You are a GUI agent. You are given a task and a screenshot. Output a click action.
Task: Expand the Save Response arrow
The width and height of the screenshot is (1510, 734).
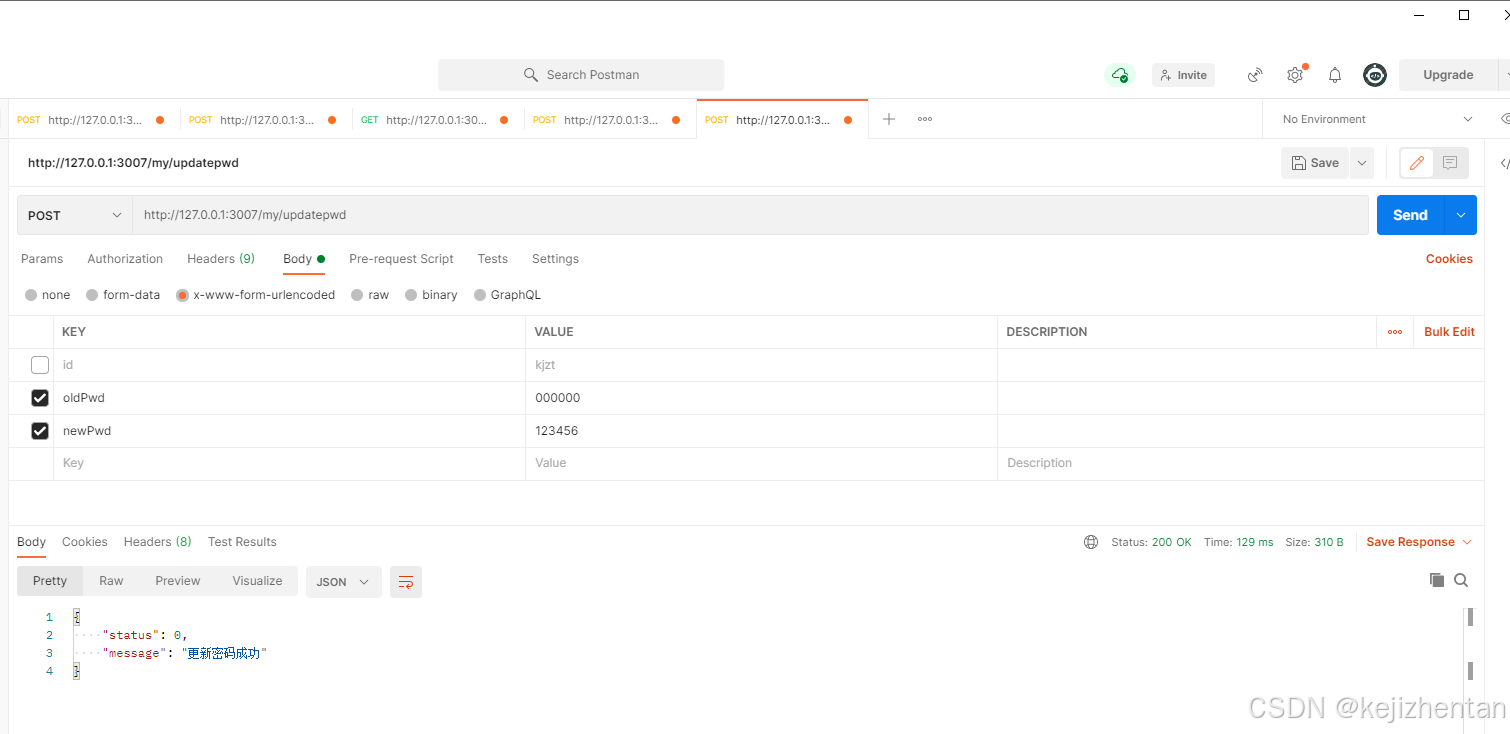click(x=1467, y=542)
